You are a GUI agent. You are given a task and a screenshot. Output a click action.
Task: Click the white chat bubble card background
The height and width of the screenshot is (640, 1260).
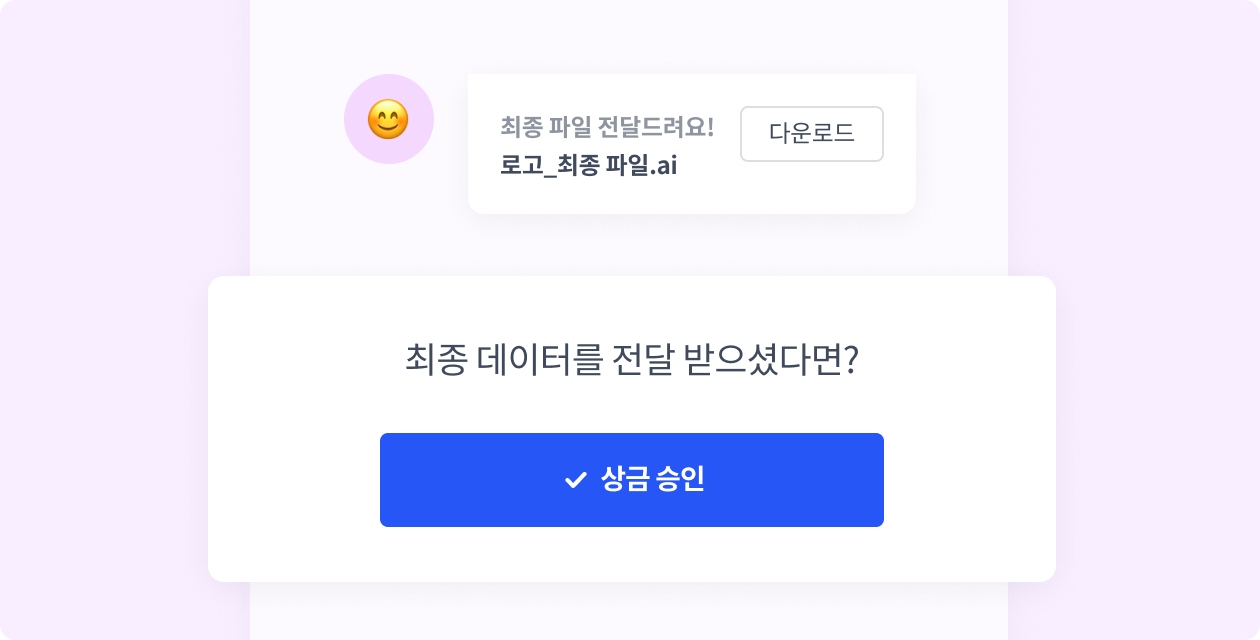click(x=690, y=195)
